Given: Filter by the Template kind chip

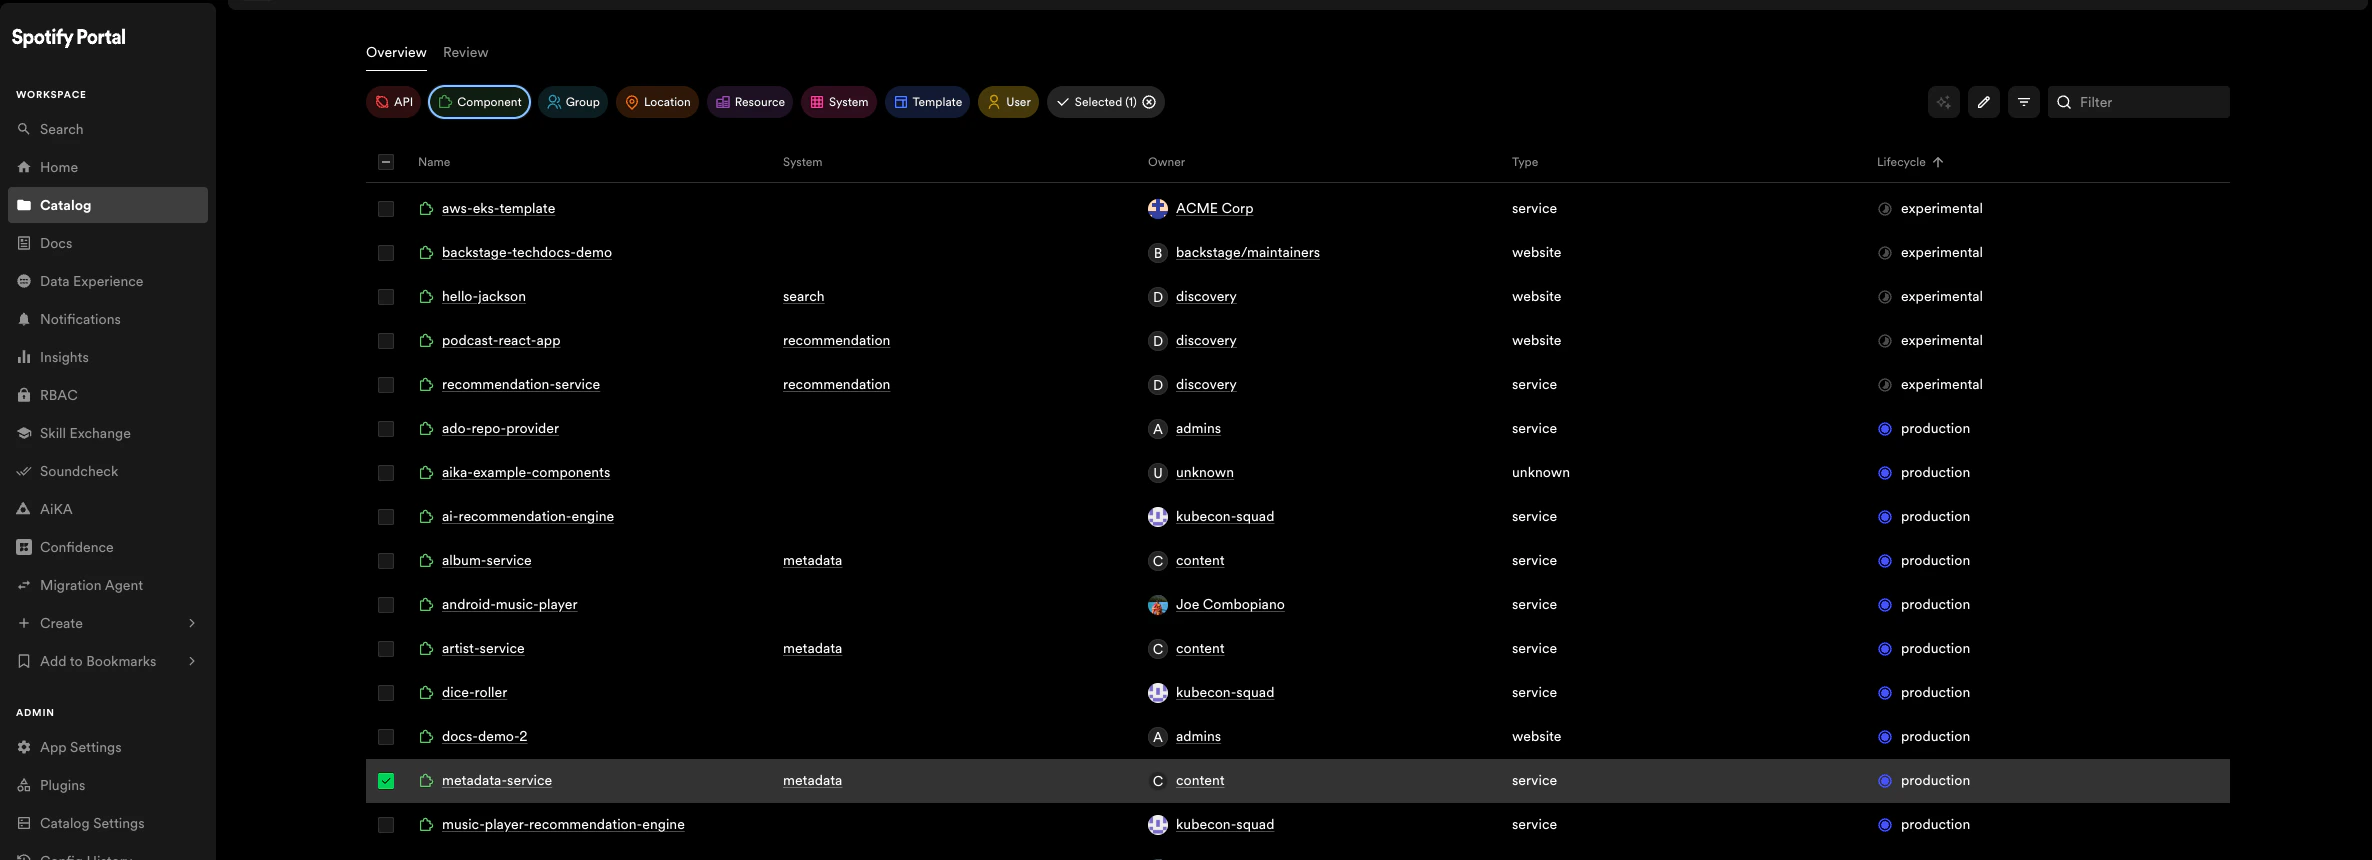Looking at the screenshot, I should click(927, 102).
